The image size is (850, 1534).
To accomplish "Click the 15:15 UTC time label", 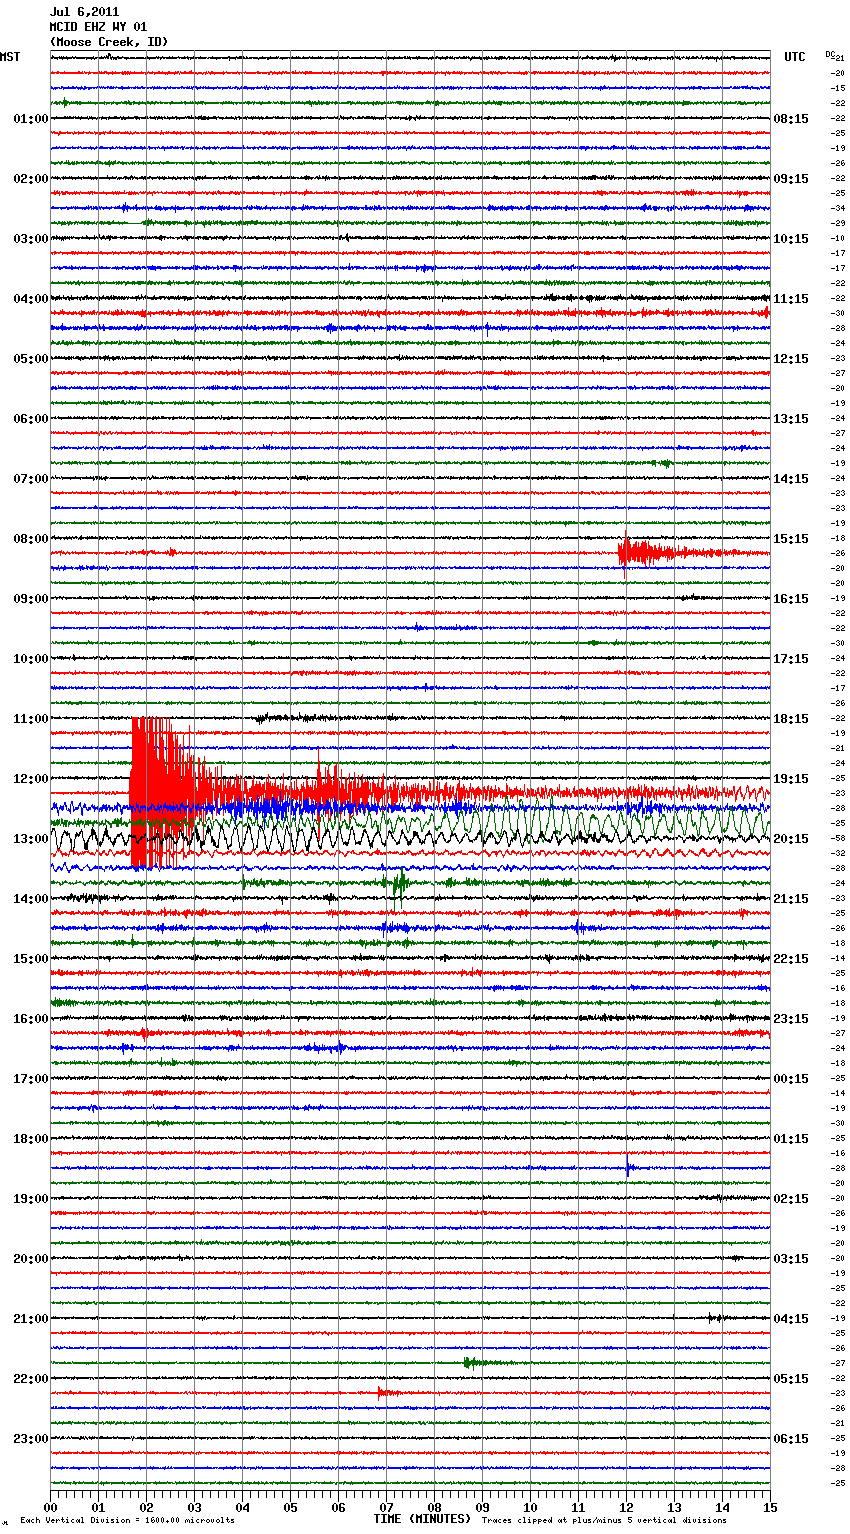I will point(791,539).
